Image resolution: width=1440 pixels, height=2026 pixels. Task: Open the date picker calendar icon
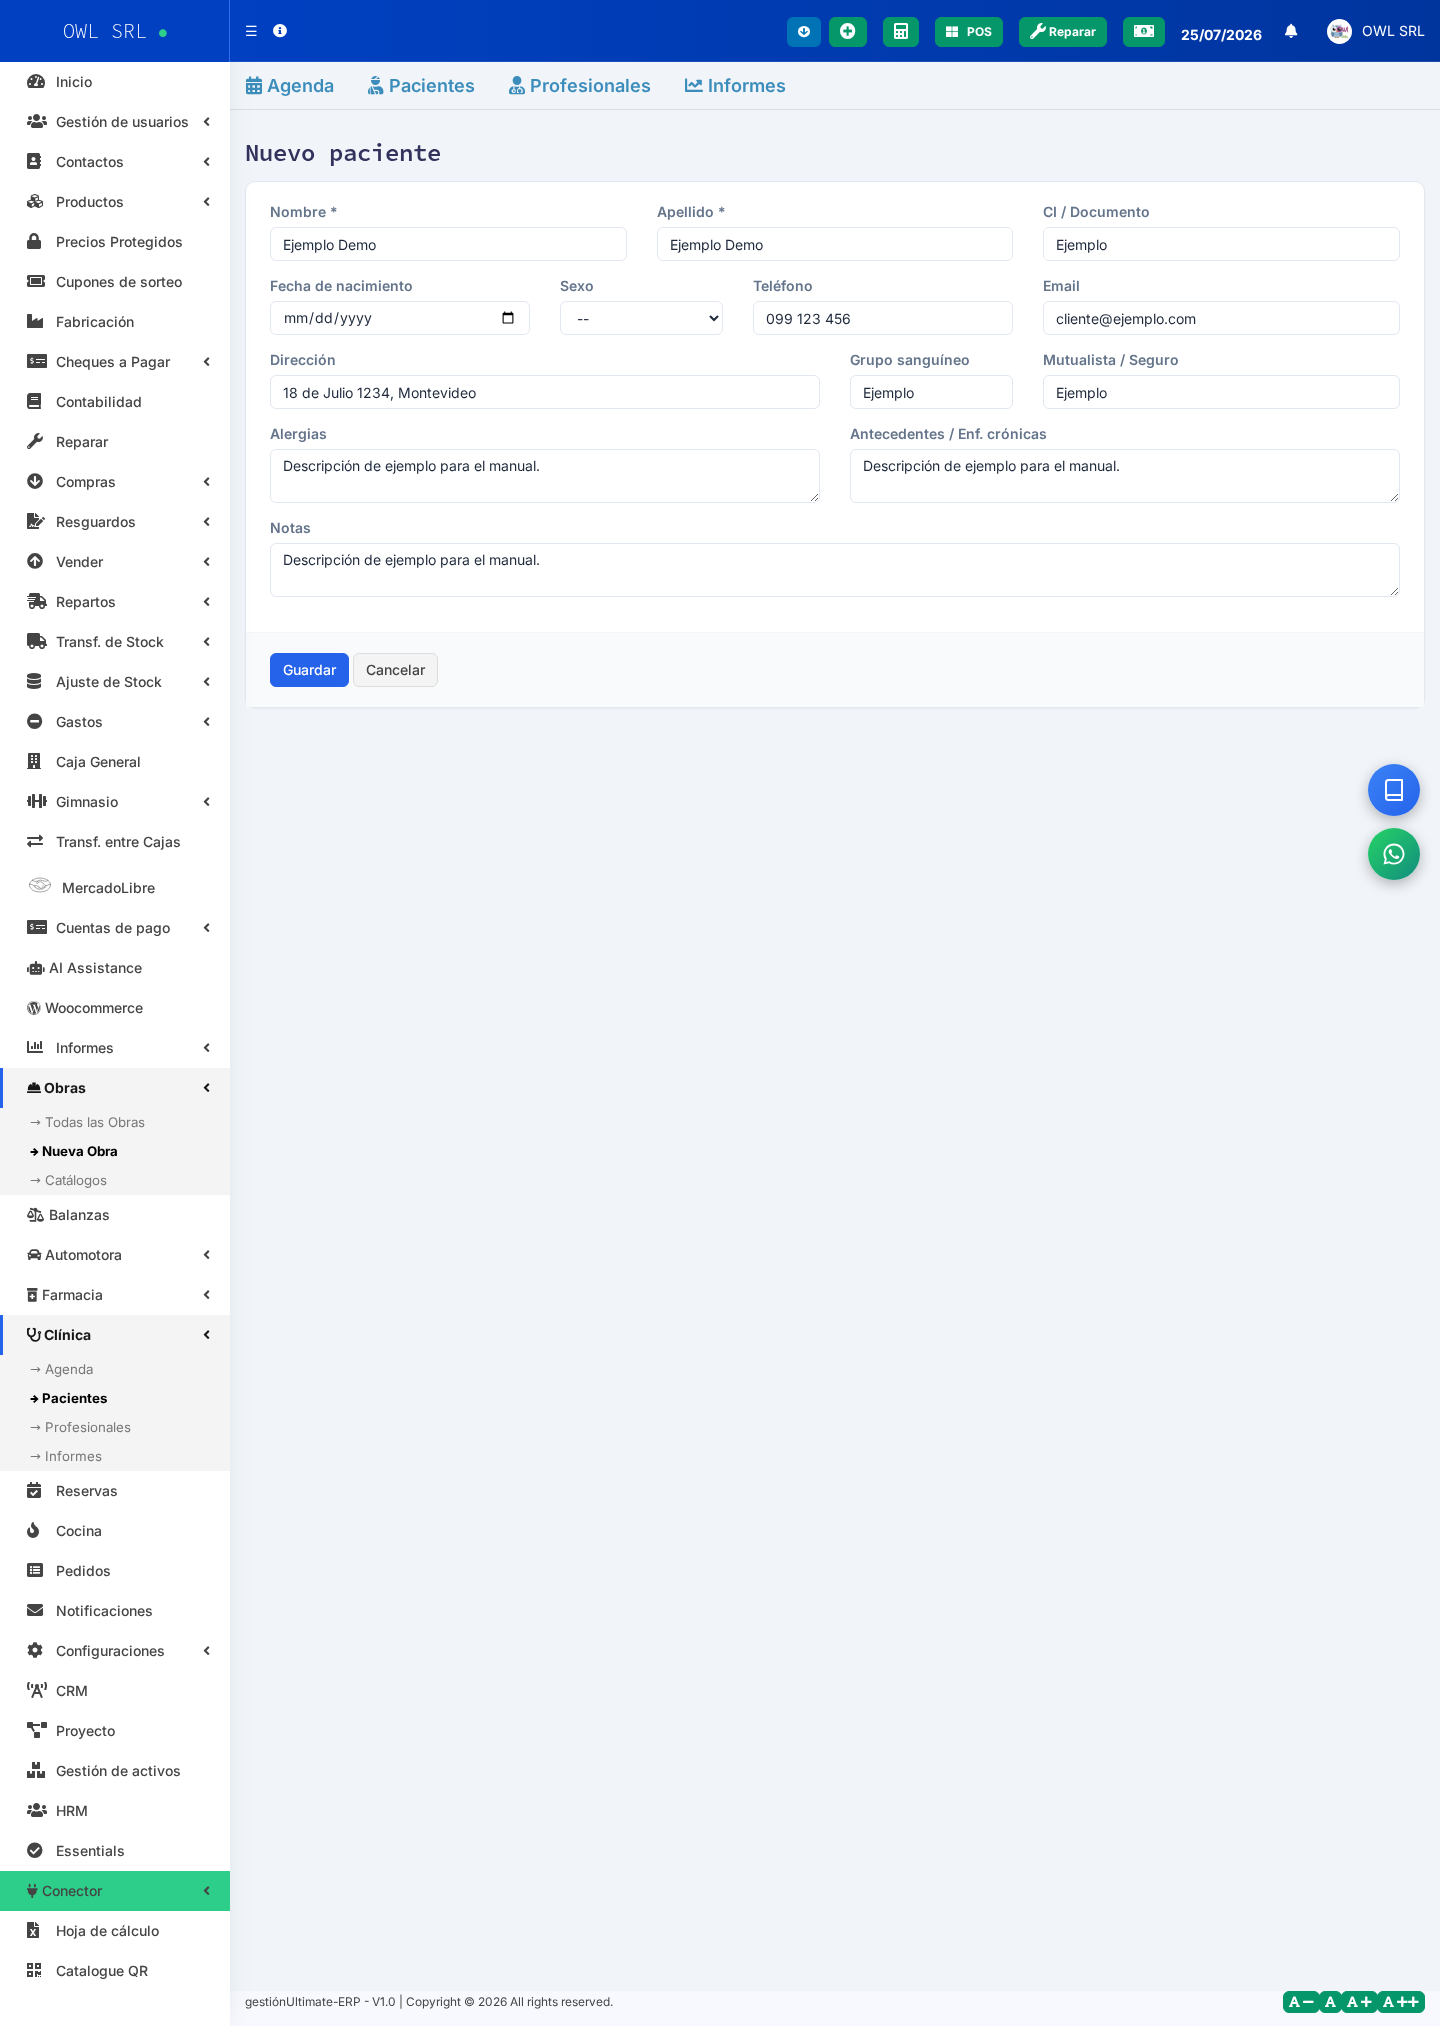508,318
